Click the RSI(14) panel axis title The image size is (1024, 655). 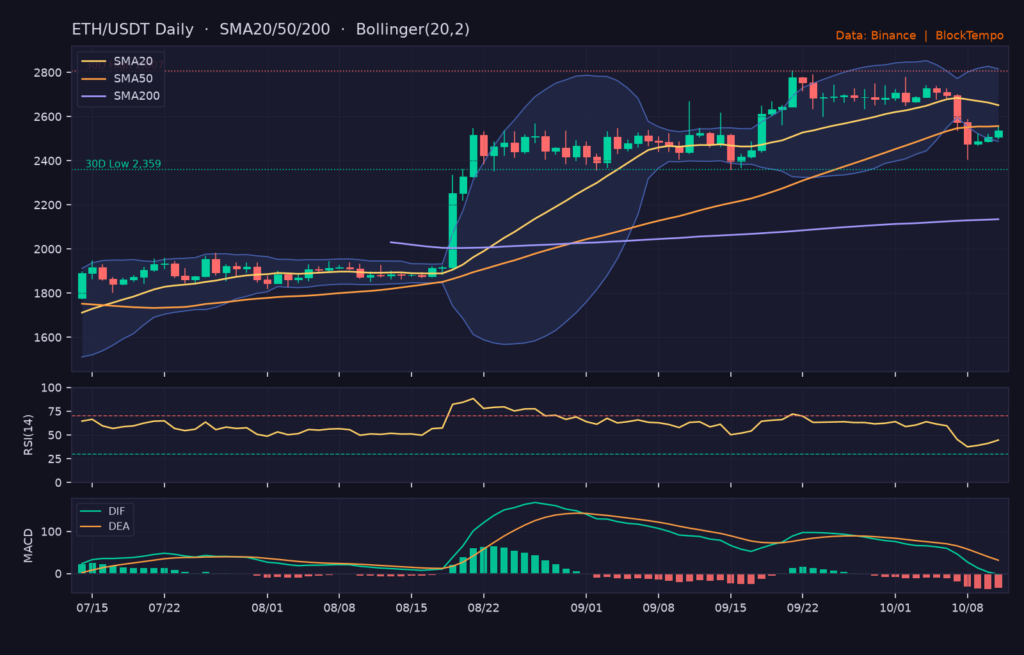(28, 435)
